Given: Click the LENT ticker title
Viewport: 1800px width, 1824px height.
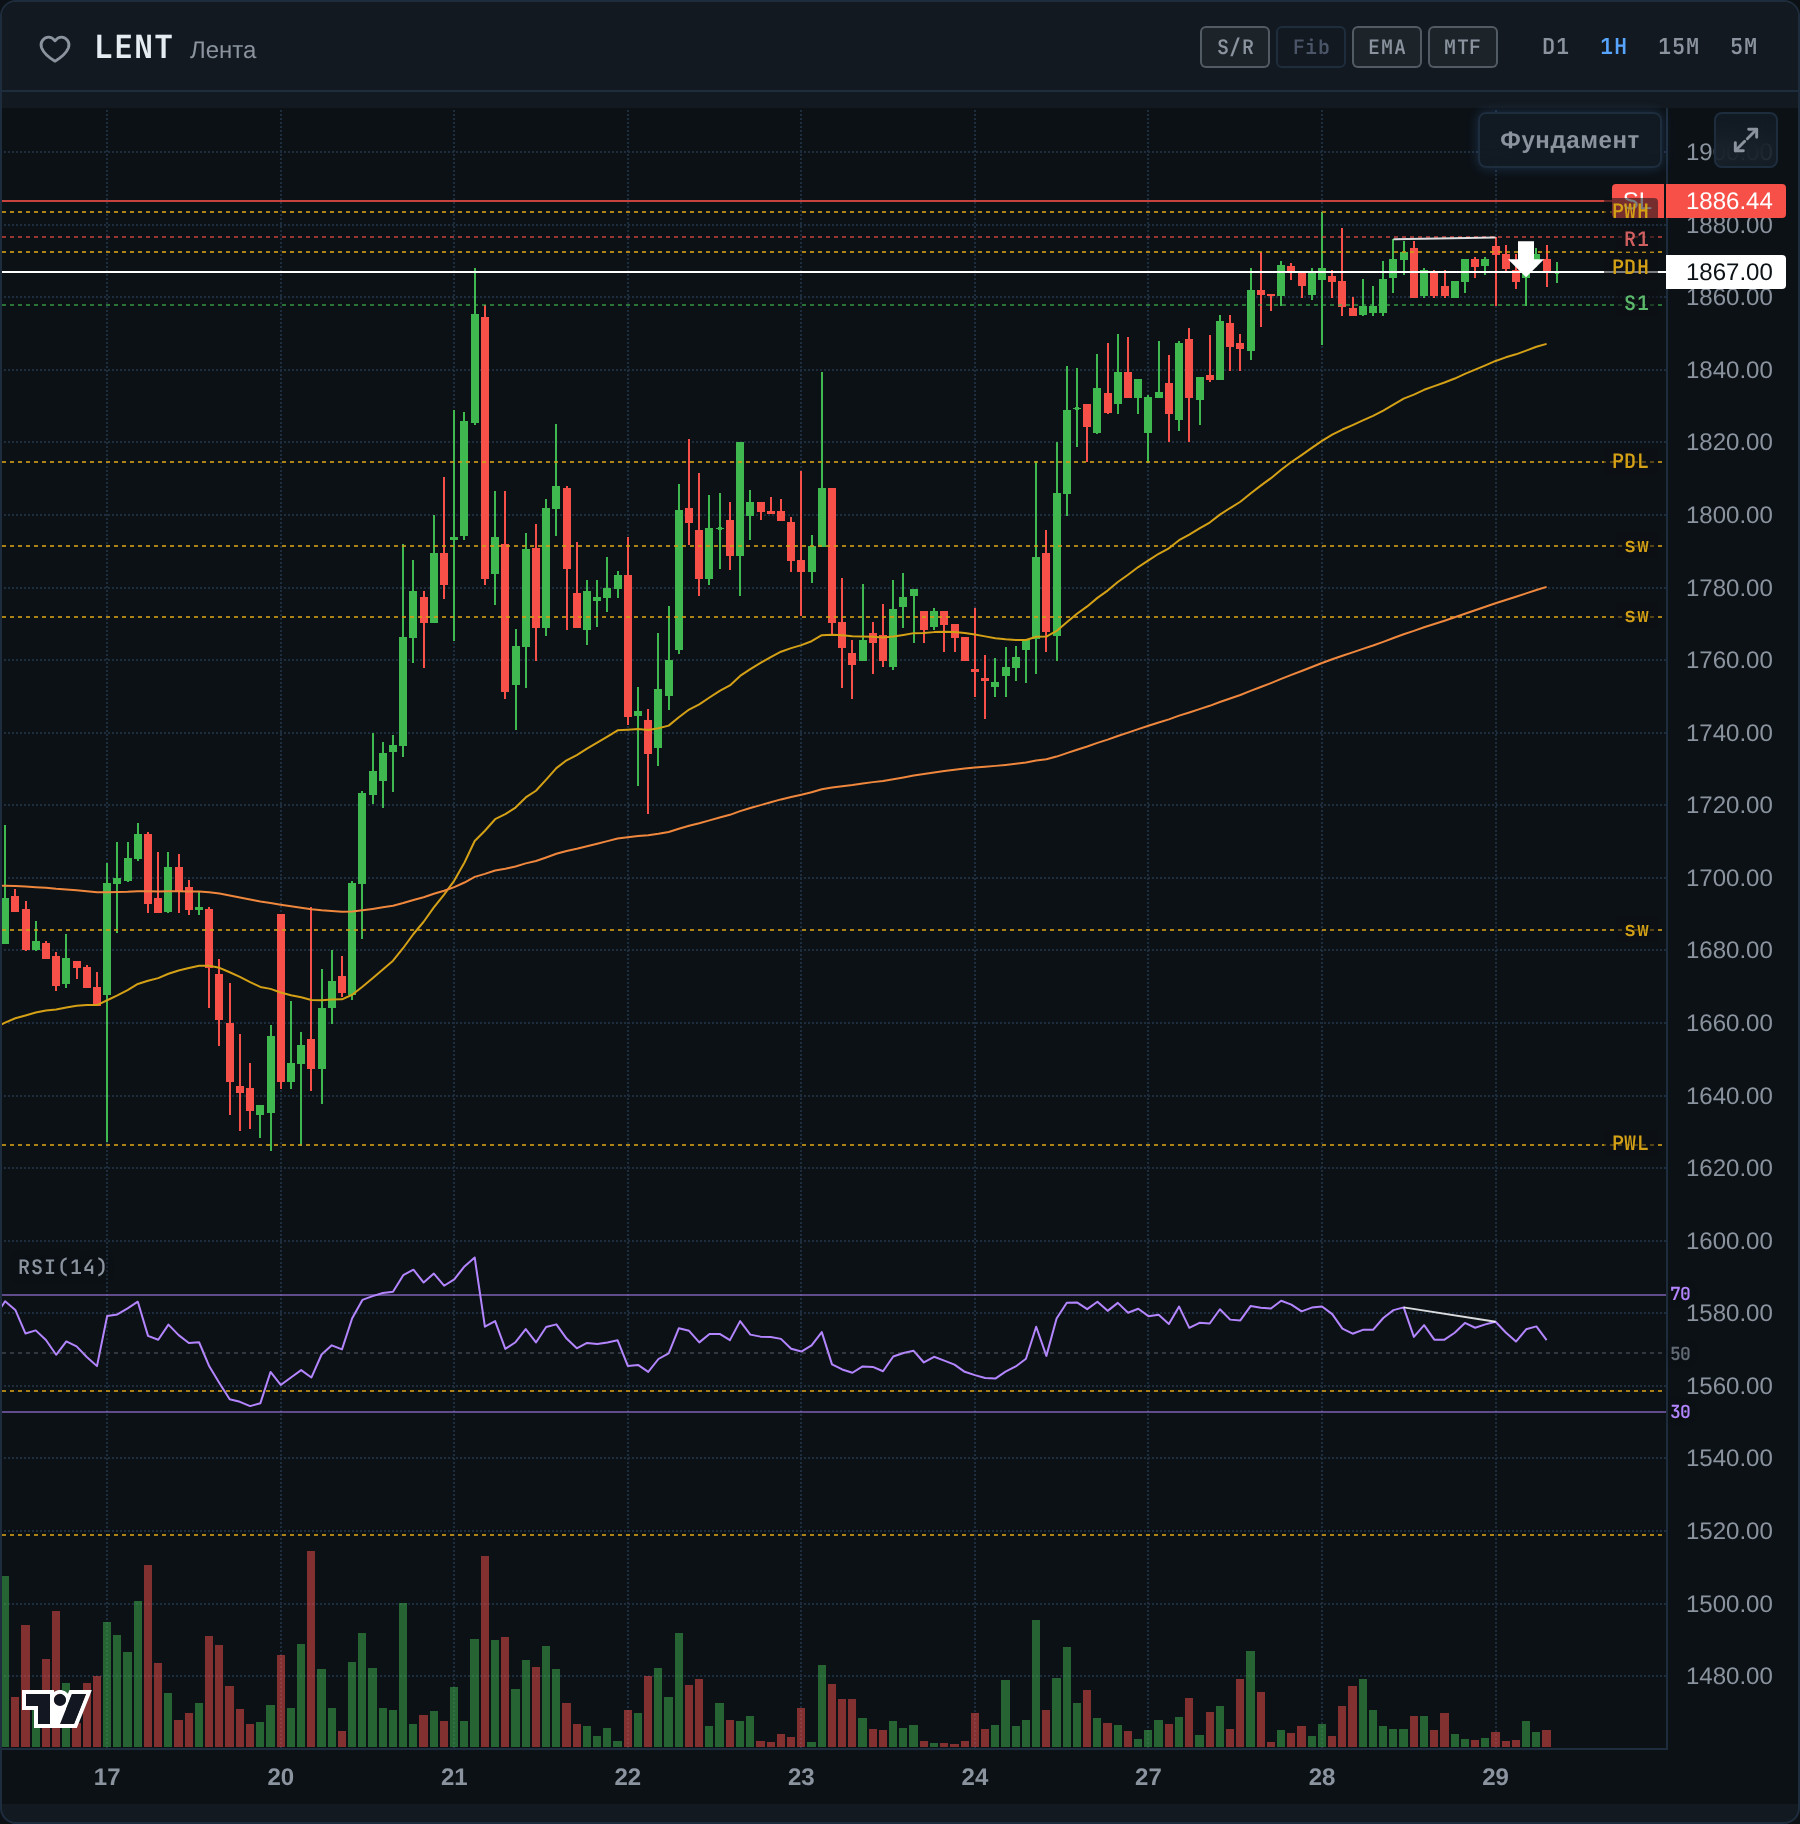Looking at the screenshot, I should coord(134,48).
